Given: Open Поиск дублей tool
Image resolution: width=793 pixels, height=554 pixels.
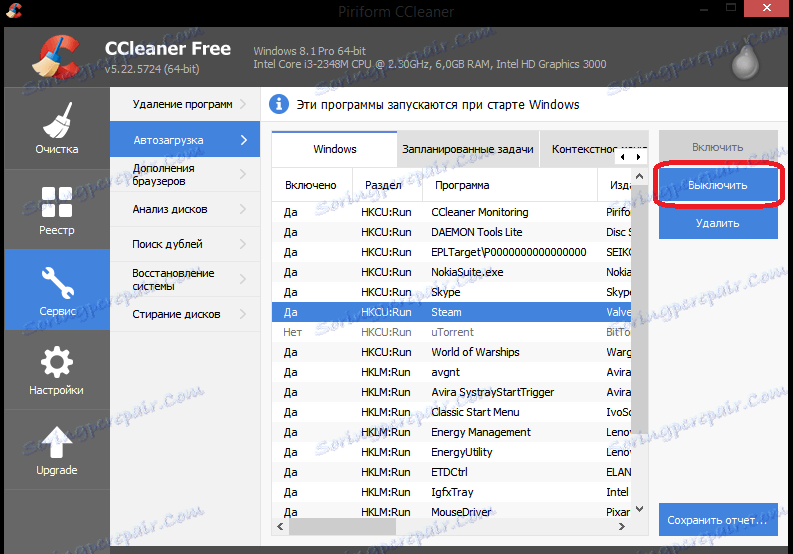Looking at the screenshot, I should tap(185, 244).
